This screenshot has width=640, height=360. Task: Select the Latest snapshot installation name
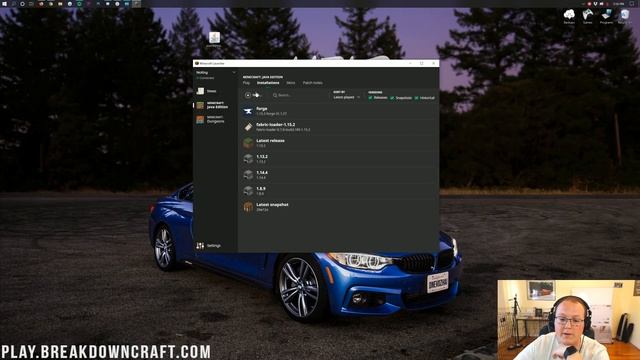pyautogui.click(x=272, y=204)
